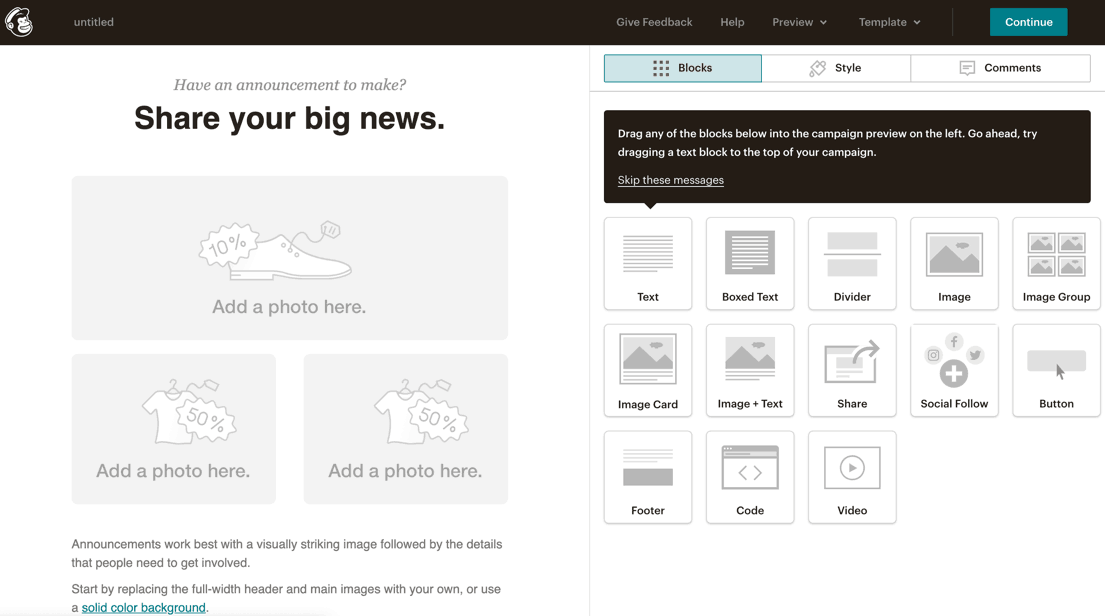Select the Footer block
Image resolution: width=1105 pixels, height=616 pixels.
[648, 477]
